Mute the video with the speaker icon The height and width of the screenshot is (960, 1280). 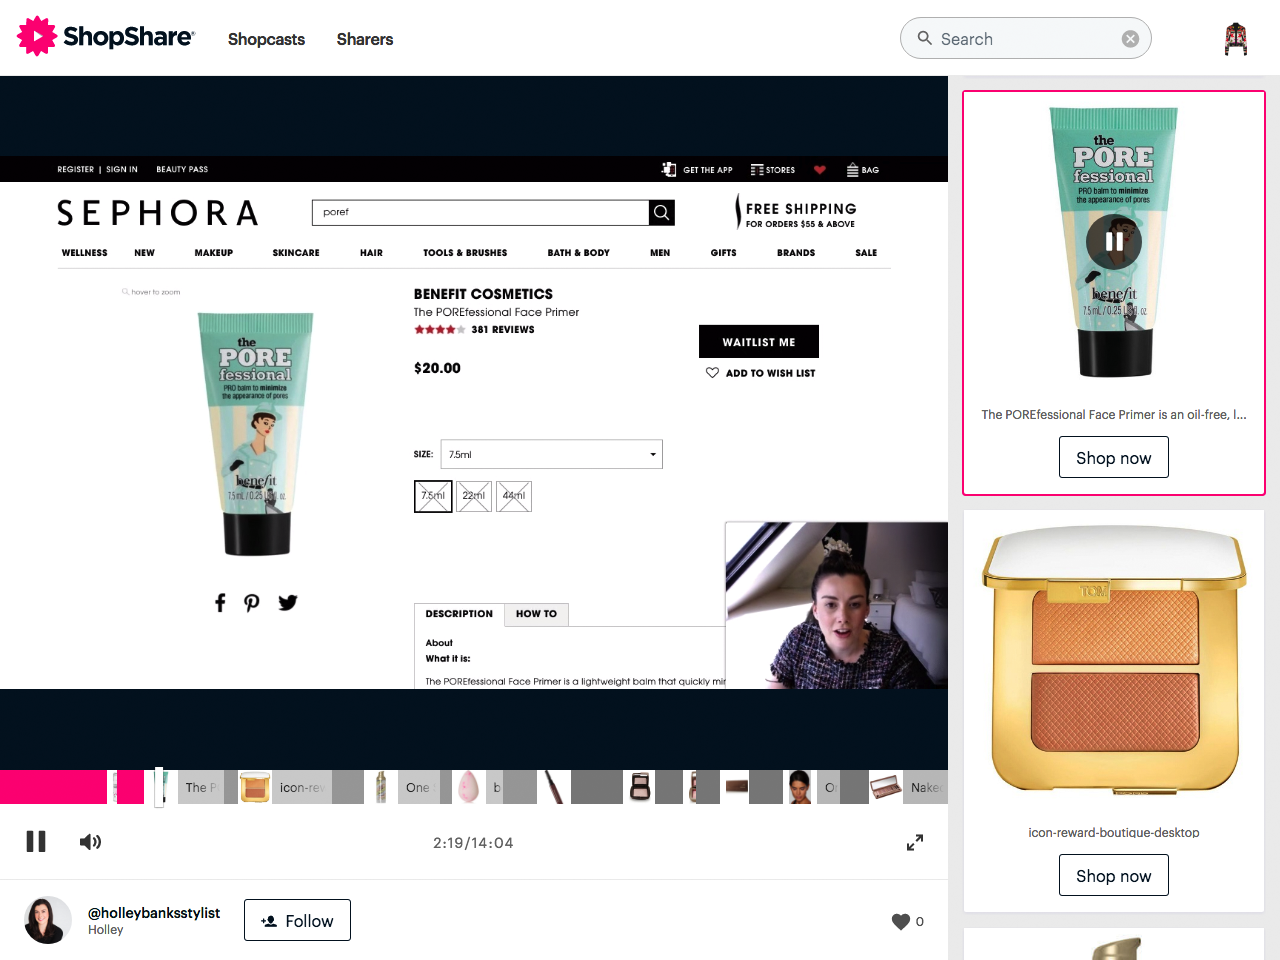click(x=90, y=842)
